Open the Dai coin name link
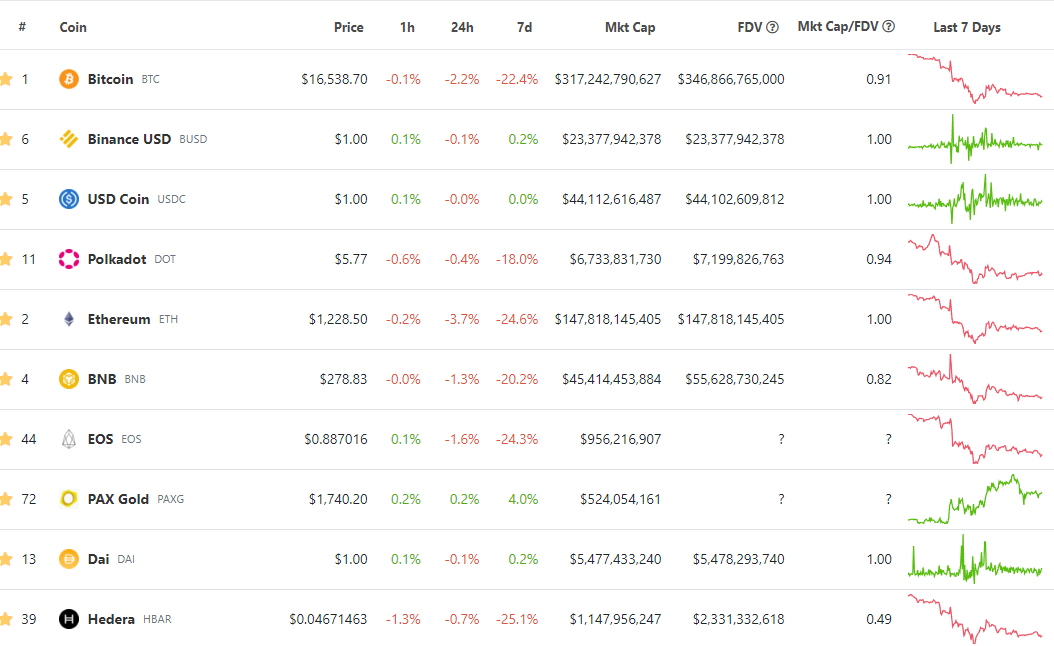The image size is (1054, 646). (98, 559)
